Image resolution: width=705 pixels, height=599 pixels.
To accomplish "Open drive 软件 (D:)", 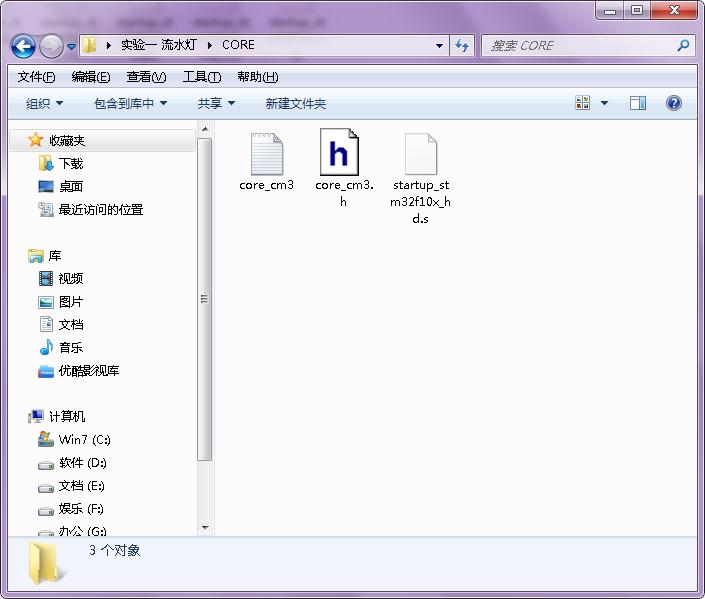I will [83, 463].
